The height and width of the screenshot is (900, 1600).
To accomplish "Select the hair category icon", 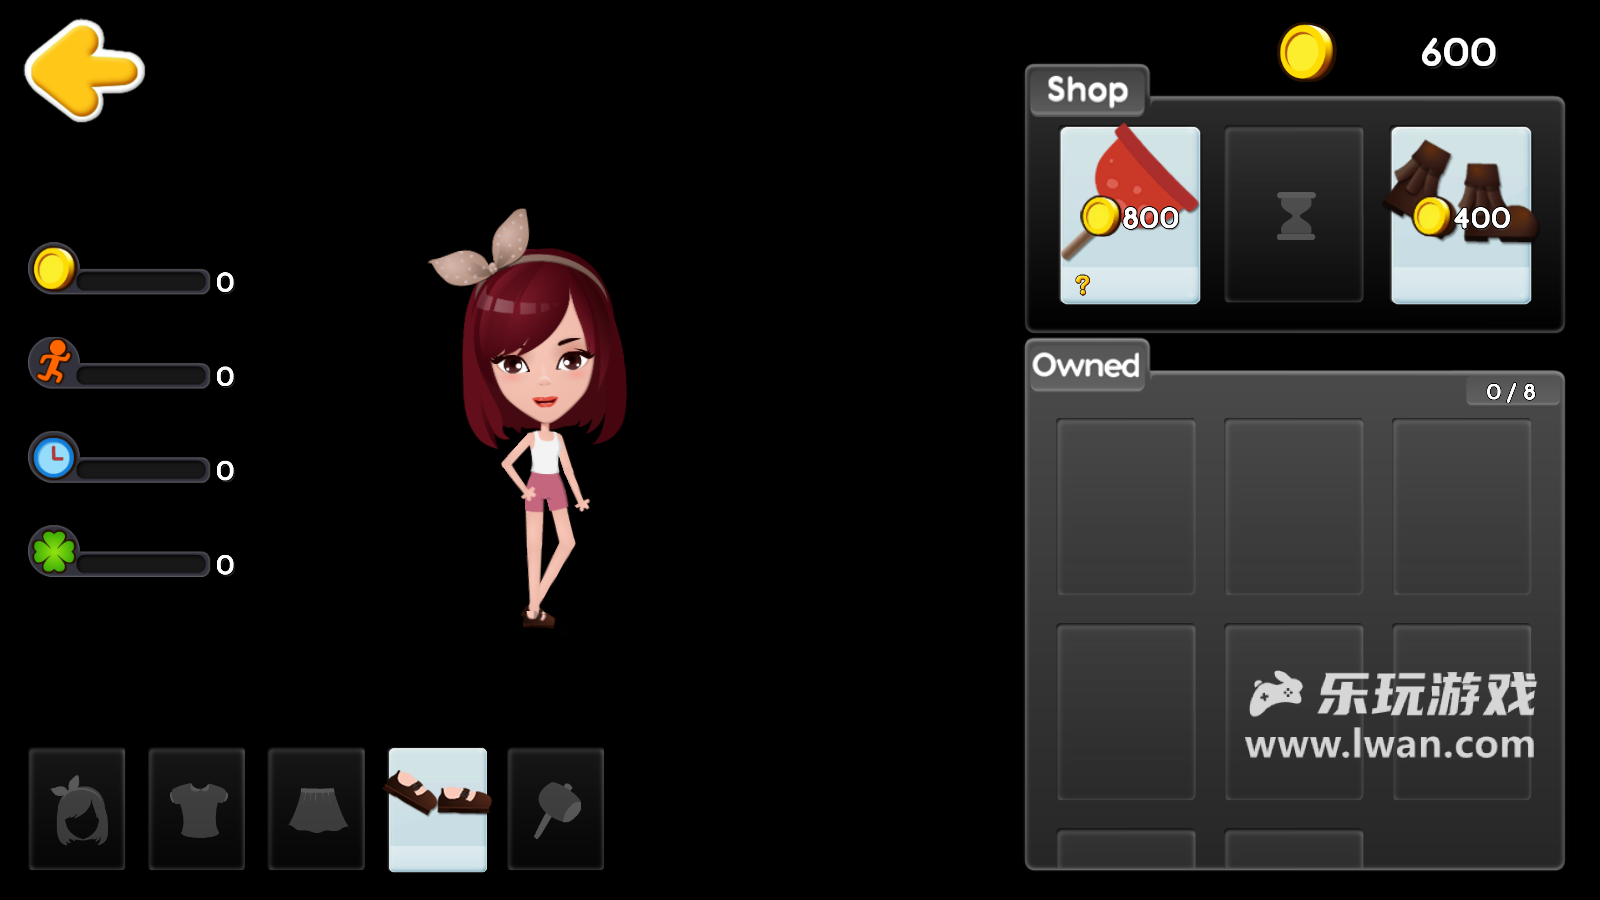I will (77, 809).
